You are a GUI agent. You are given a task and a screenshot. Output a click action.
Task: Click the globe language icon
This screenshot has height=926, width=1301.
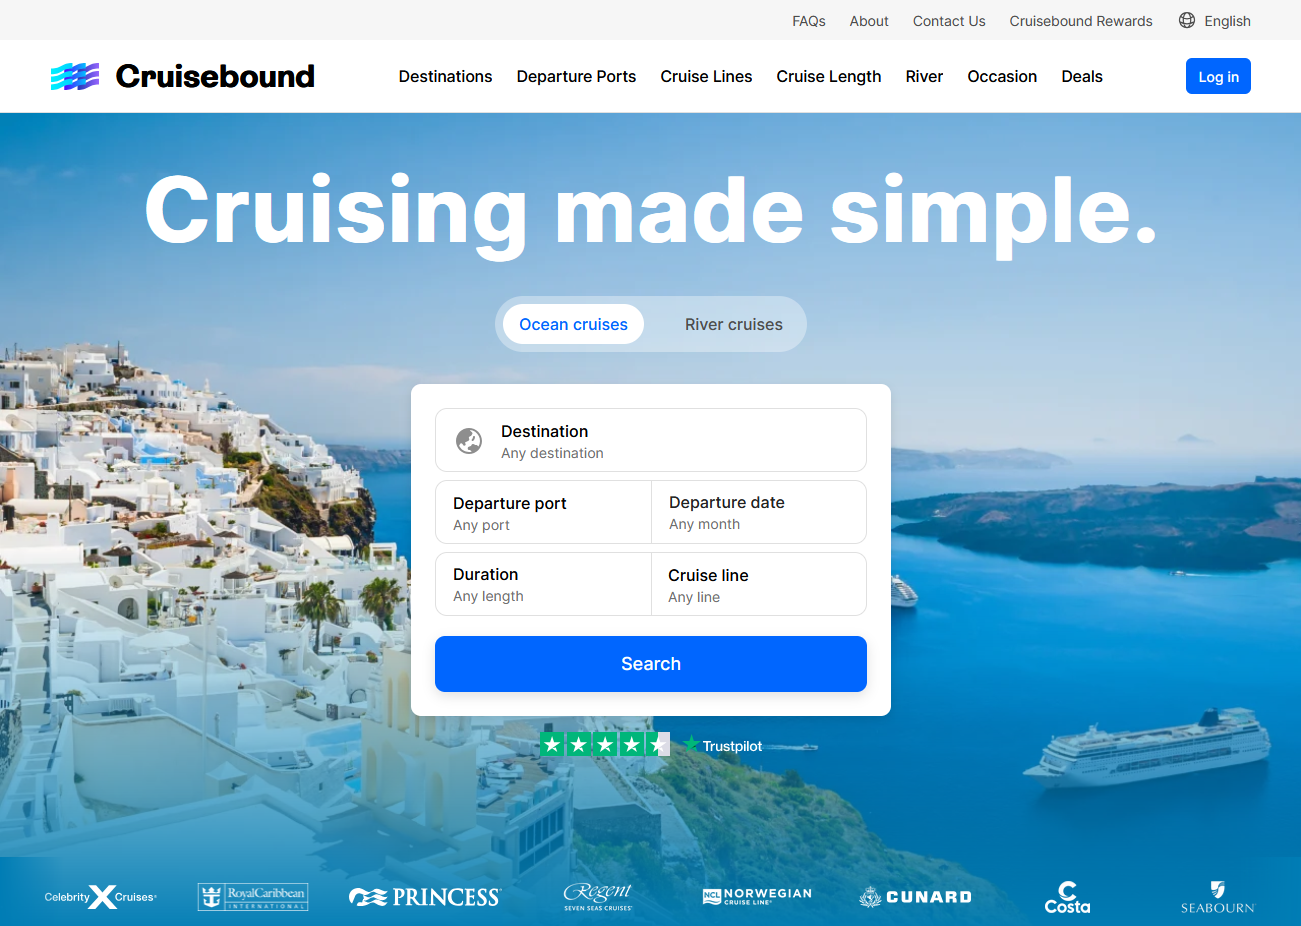click(x=1187, y=20)
